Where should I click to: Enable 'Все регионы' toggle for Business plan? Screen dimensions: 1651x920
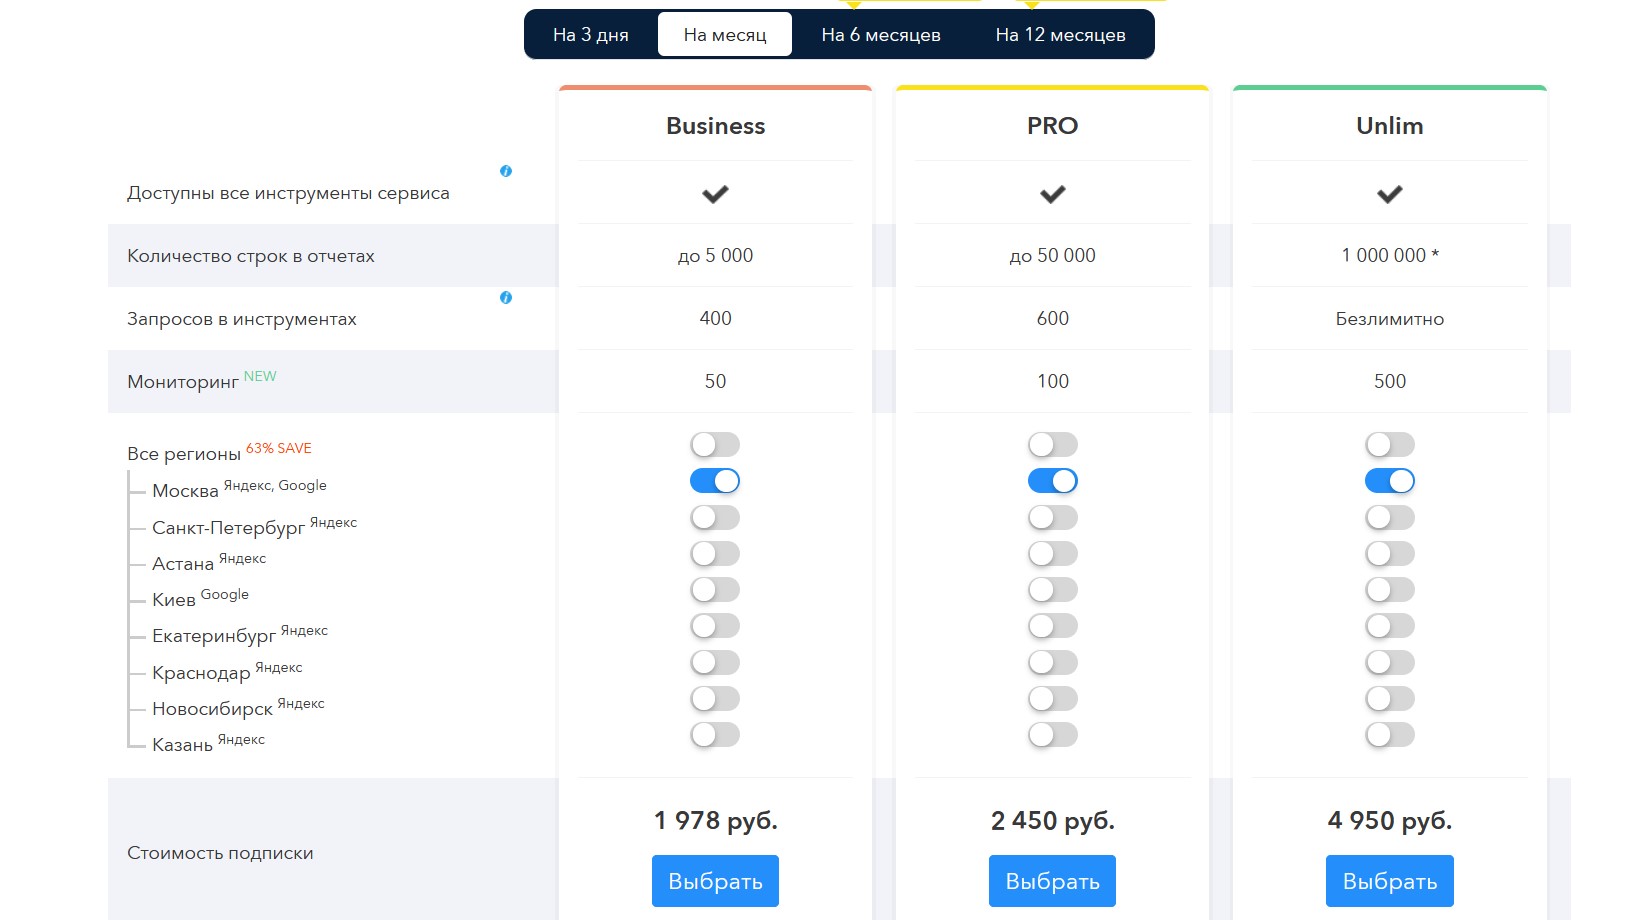715,445
